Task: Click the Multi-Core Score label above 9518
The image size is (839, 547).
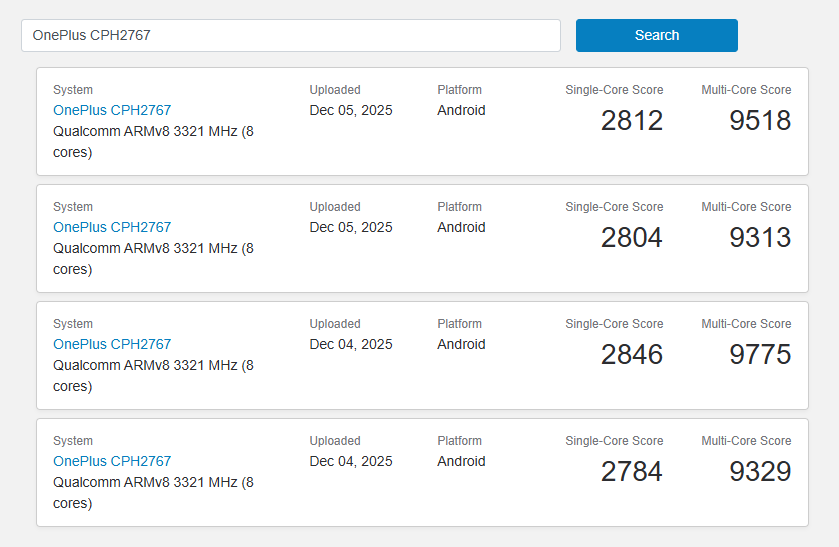Action: tap(746, 90)
